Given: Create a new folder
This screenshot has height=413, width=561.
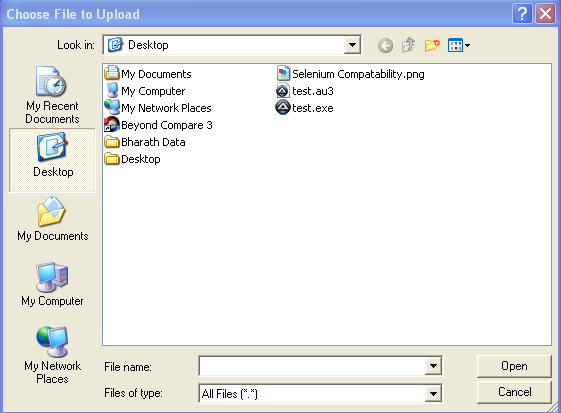Looking at the screenshot, I should [x=432, y=45].
